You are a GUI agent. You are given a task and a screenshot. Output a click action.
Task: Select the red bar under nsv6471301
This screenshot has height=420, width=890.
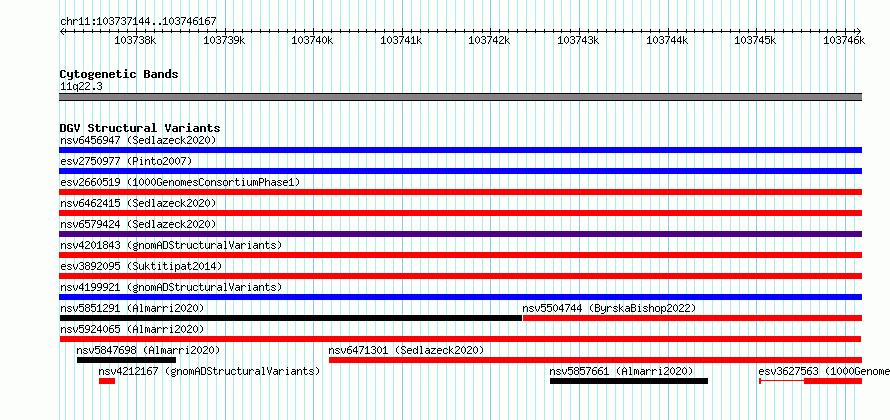coord(595,360)
